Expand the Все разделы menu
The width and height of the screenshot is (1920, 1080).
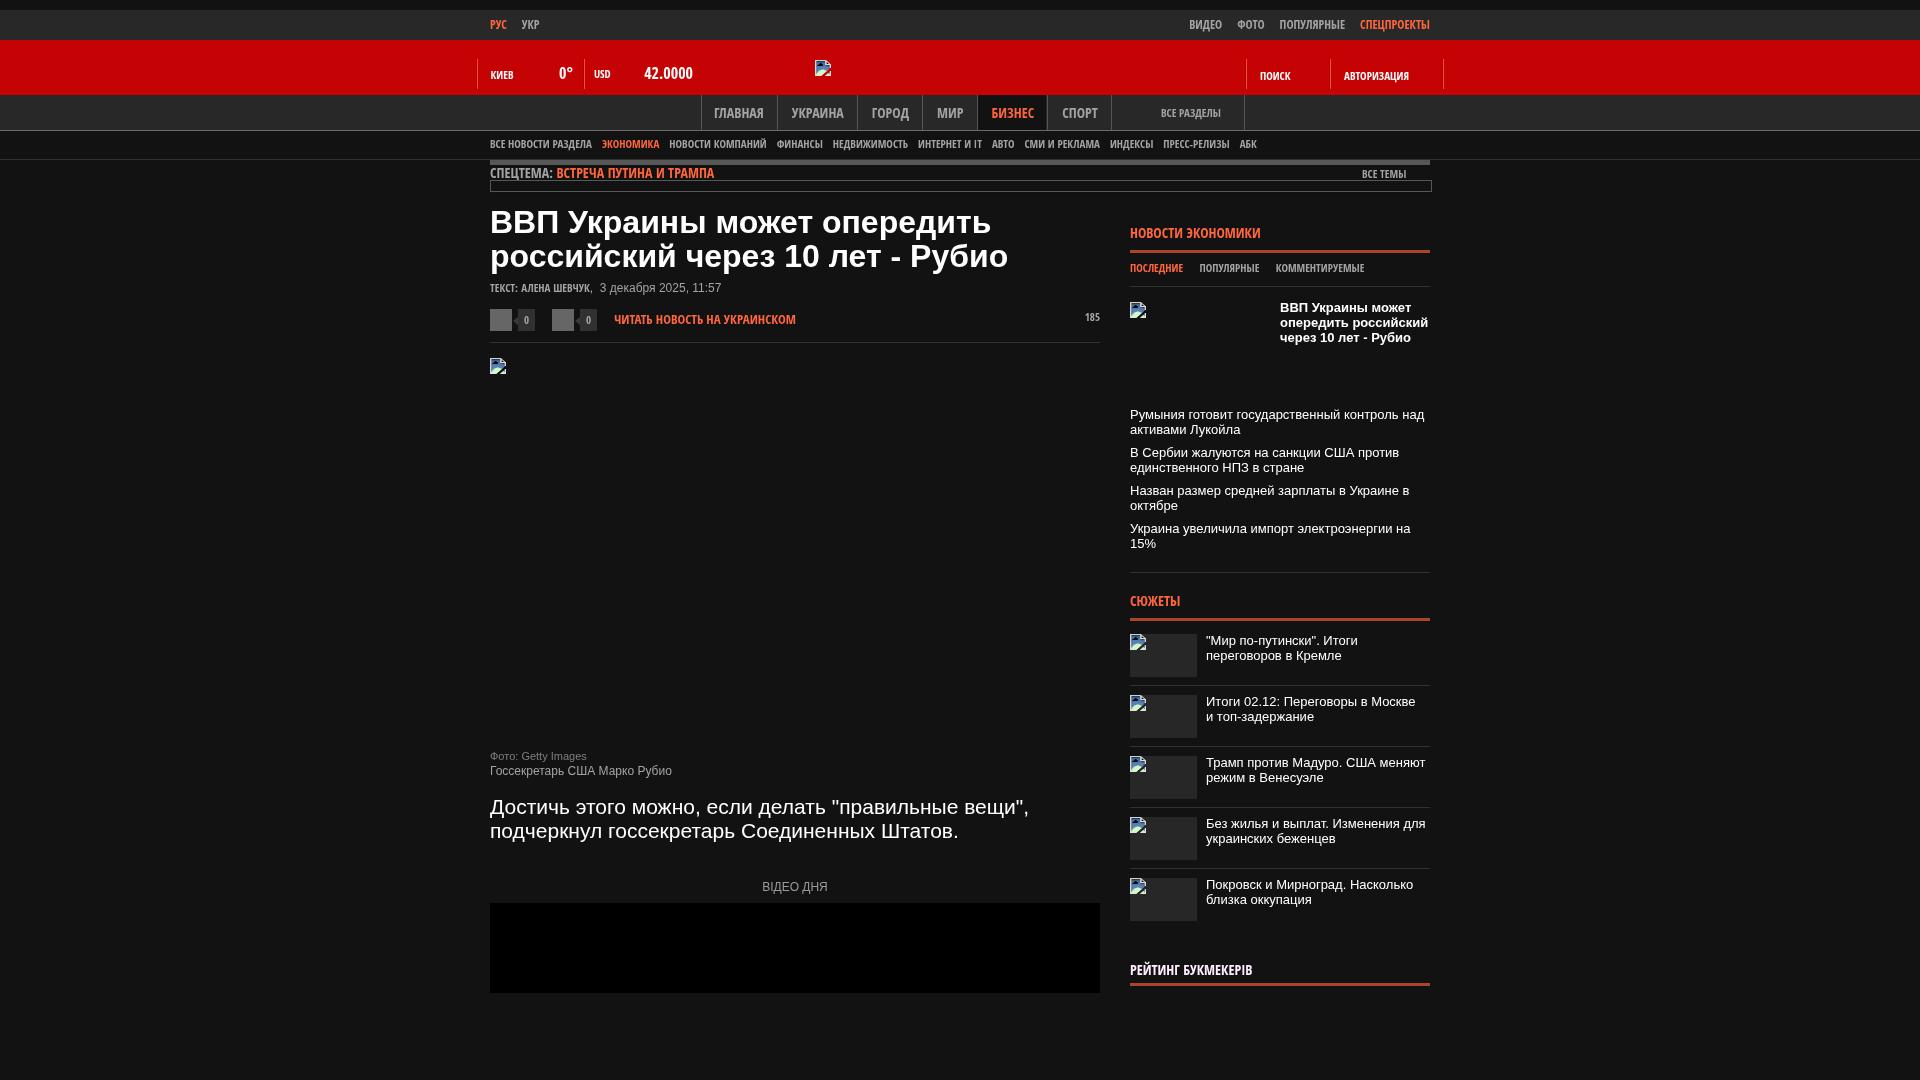coord(1190,113)
